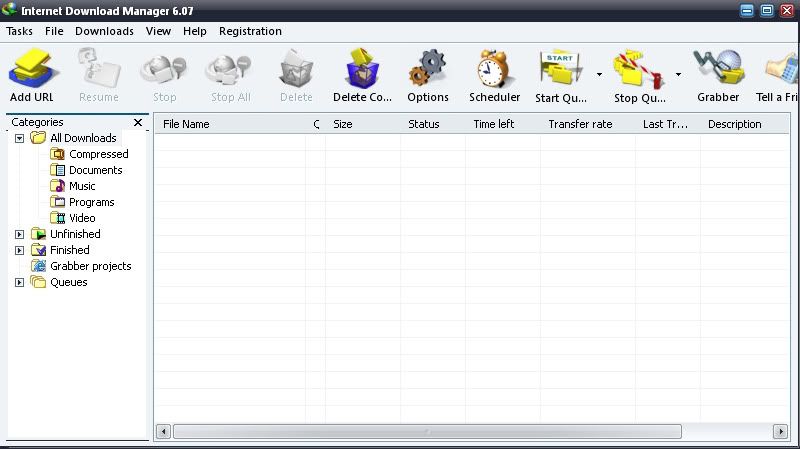The width and height of the screenshot is (800, 449).
Task: Click the Stop All toolbar icon
Action: tap(229, 69)
